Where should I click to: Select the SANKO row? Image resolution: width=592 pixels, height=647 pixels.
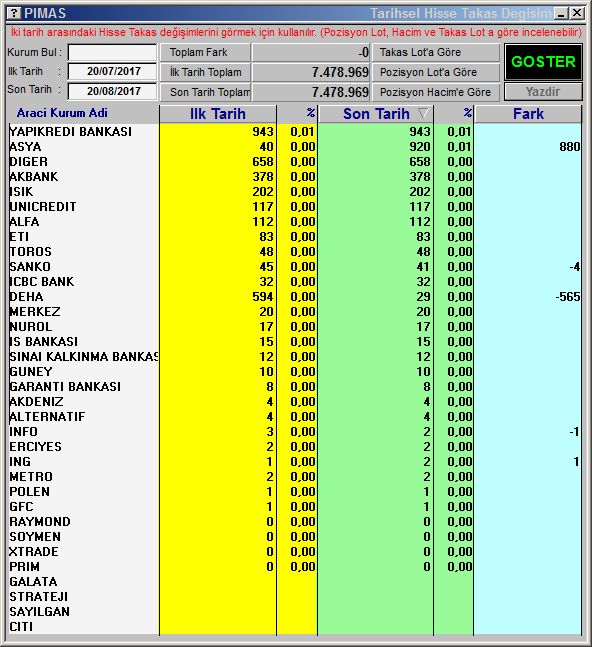coord(295,267)
